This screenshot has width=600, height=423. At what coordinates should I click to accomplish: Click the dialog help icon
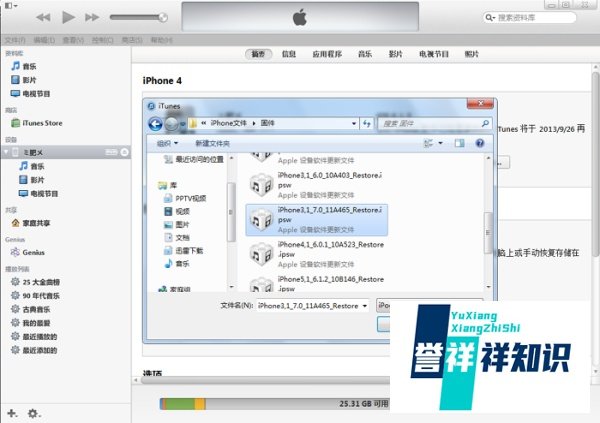click(x=480, y=143)
